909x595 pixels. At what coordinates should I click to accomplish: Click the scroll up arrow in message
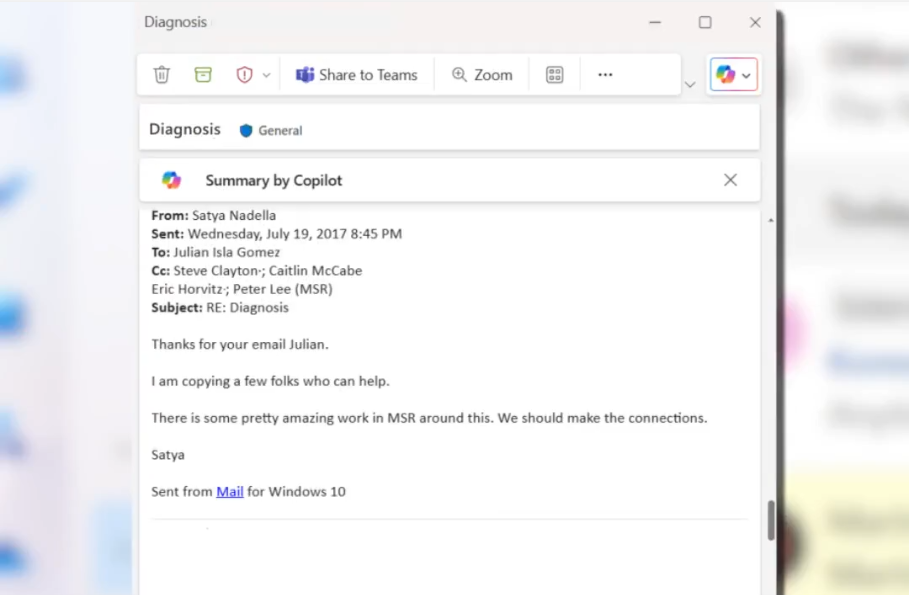coord(770,220)
